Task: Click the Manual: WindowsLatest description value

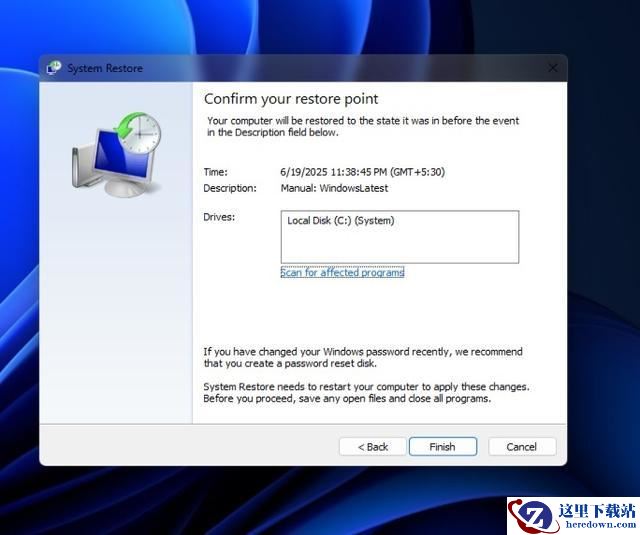Action: pos(334,188)
